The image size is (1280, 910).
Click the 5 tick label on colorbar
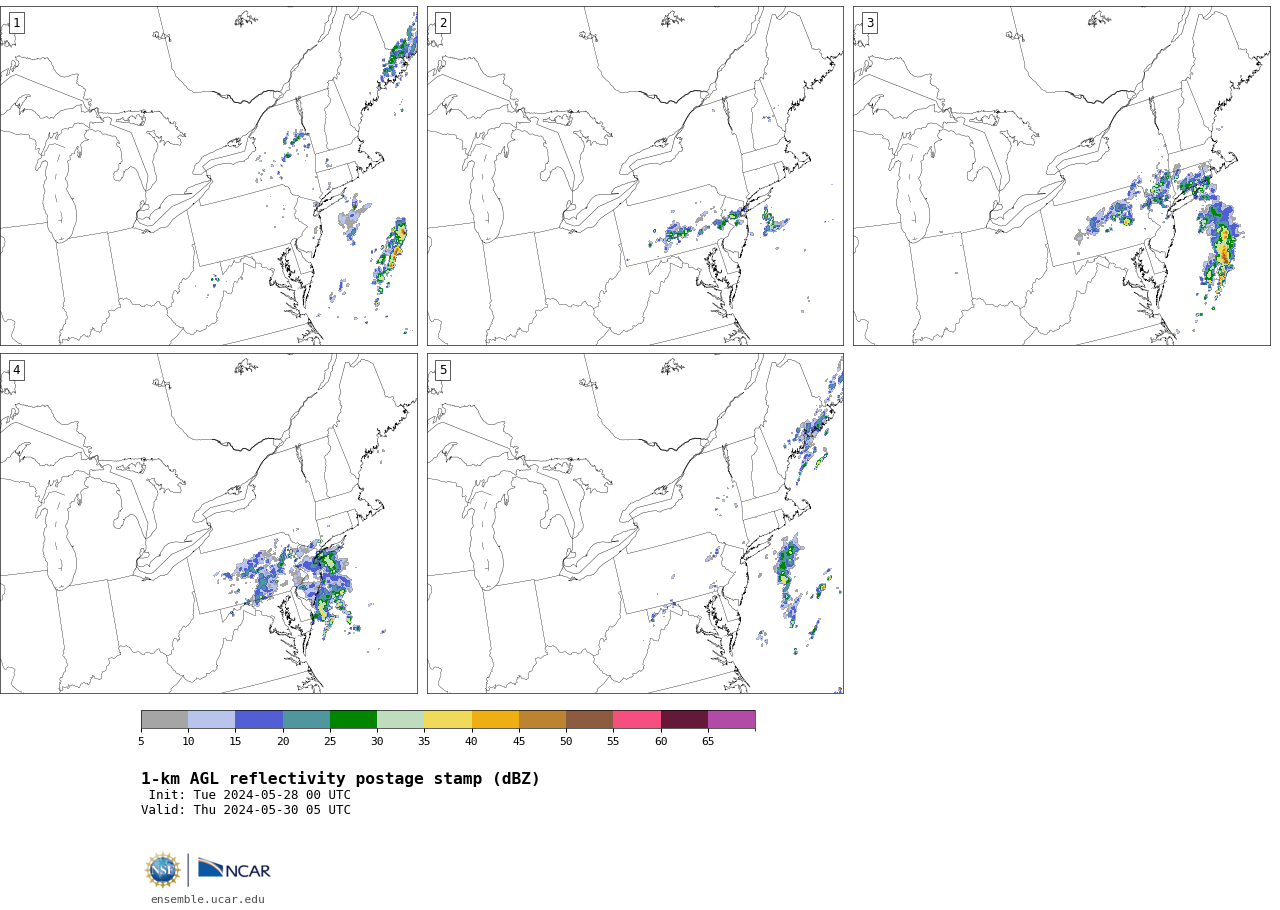click(141, 741)
